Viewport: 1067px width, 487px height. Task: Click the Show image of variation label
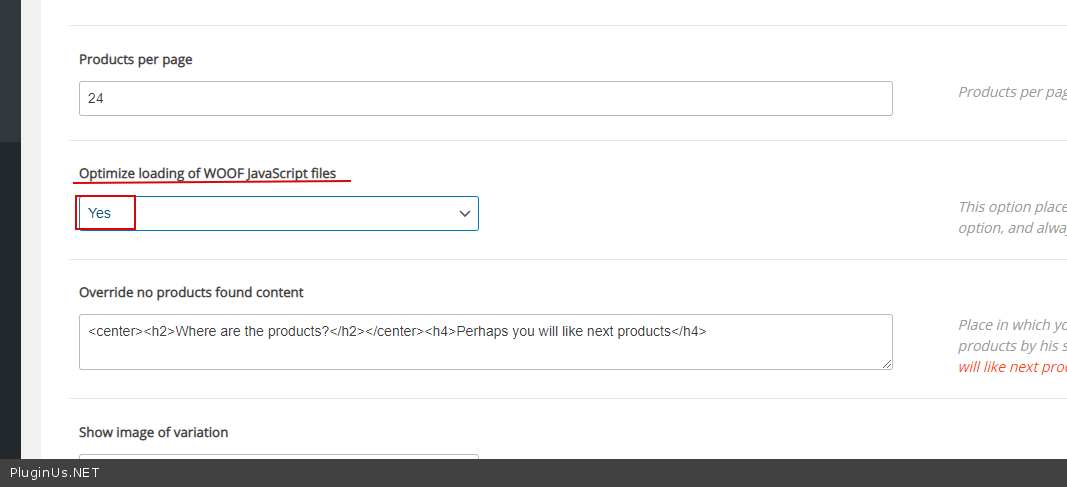click(x=154, y=433)
